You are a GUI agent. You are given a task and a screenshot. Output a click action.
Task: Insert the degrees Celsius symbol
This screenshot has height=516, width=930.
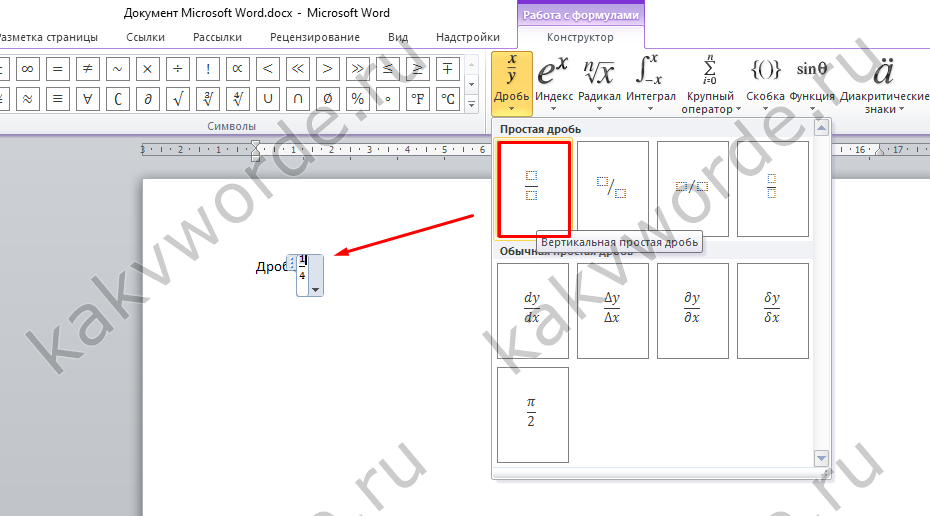448,98
